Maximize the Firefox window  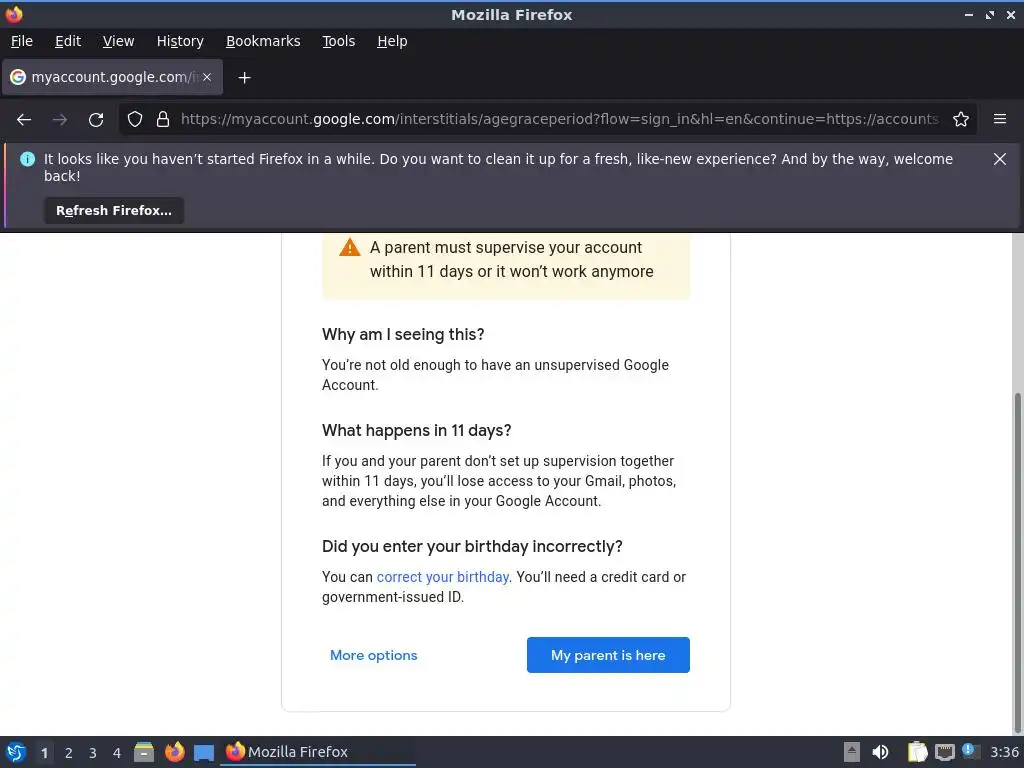(x=990, y=14)
